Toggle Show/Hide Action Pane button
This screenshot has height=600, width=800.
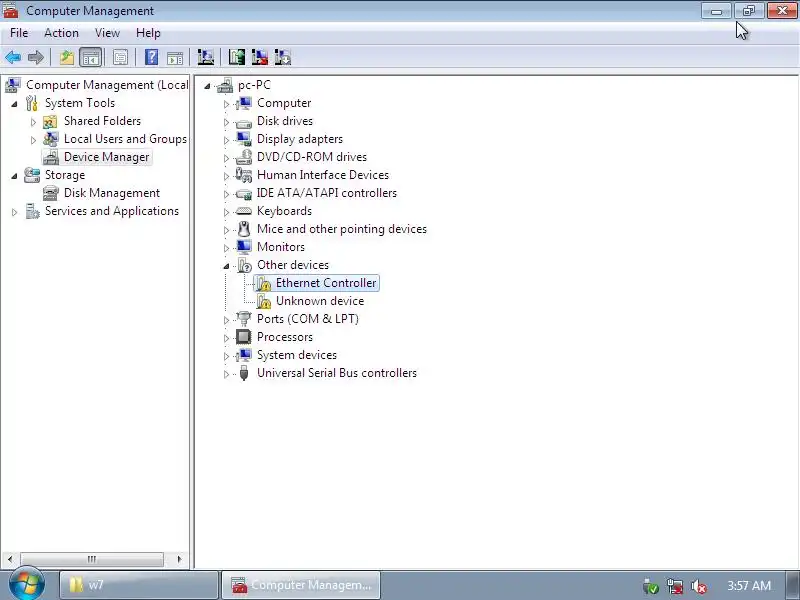(175, 58)
